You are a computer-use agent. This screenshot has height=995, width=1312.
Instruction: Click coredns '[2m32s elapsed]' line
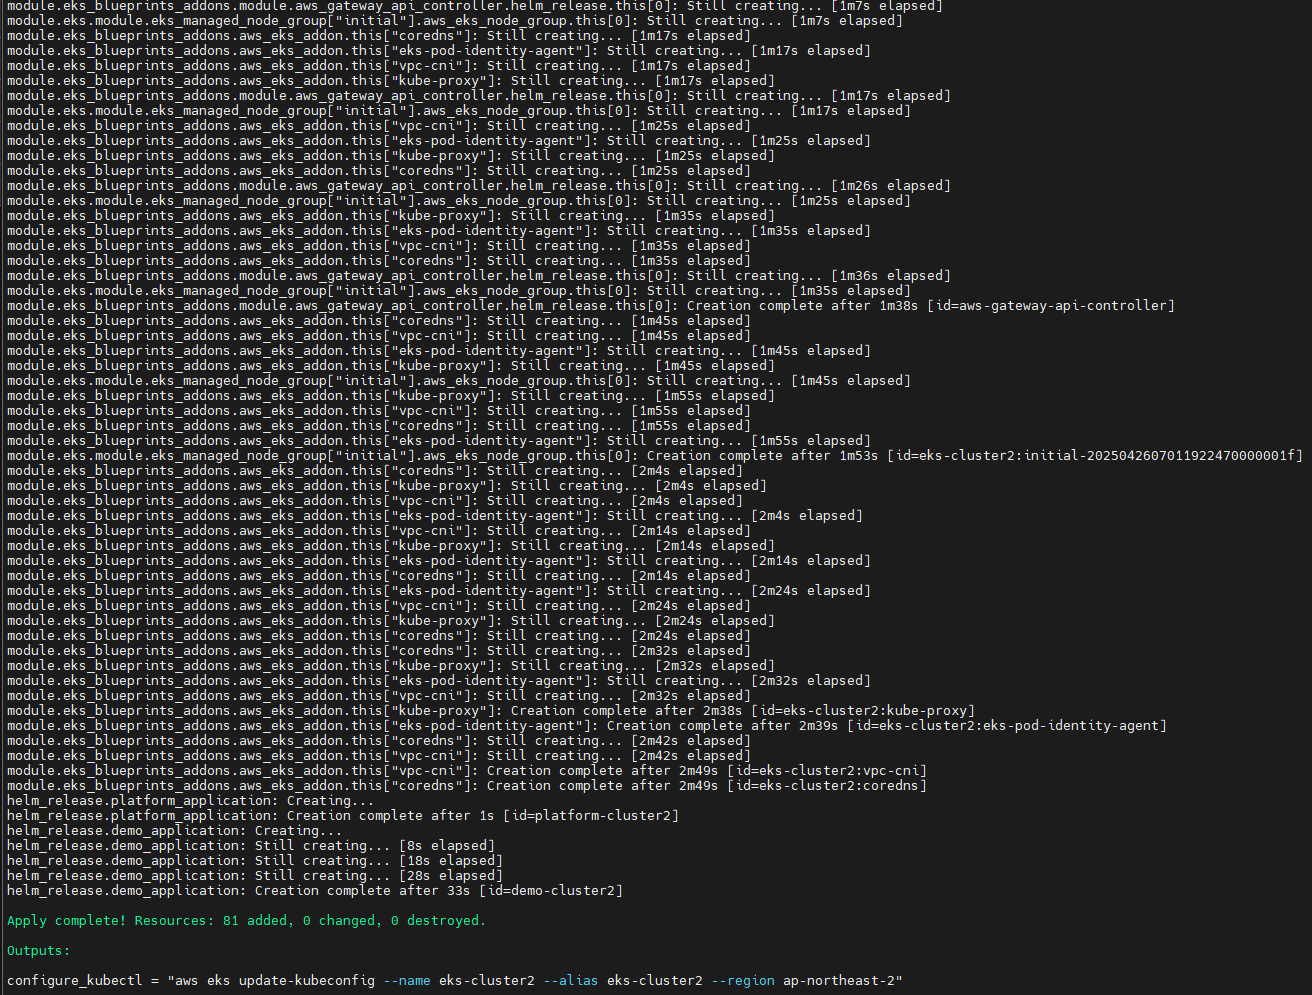[379, 650]
